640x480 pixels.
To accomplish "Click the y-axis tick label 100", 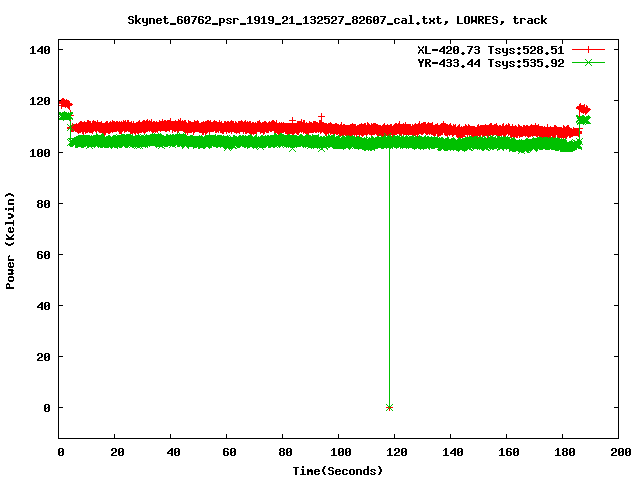I will [x=40, y=152].
